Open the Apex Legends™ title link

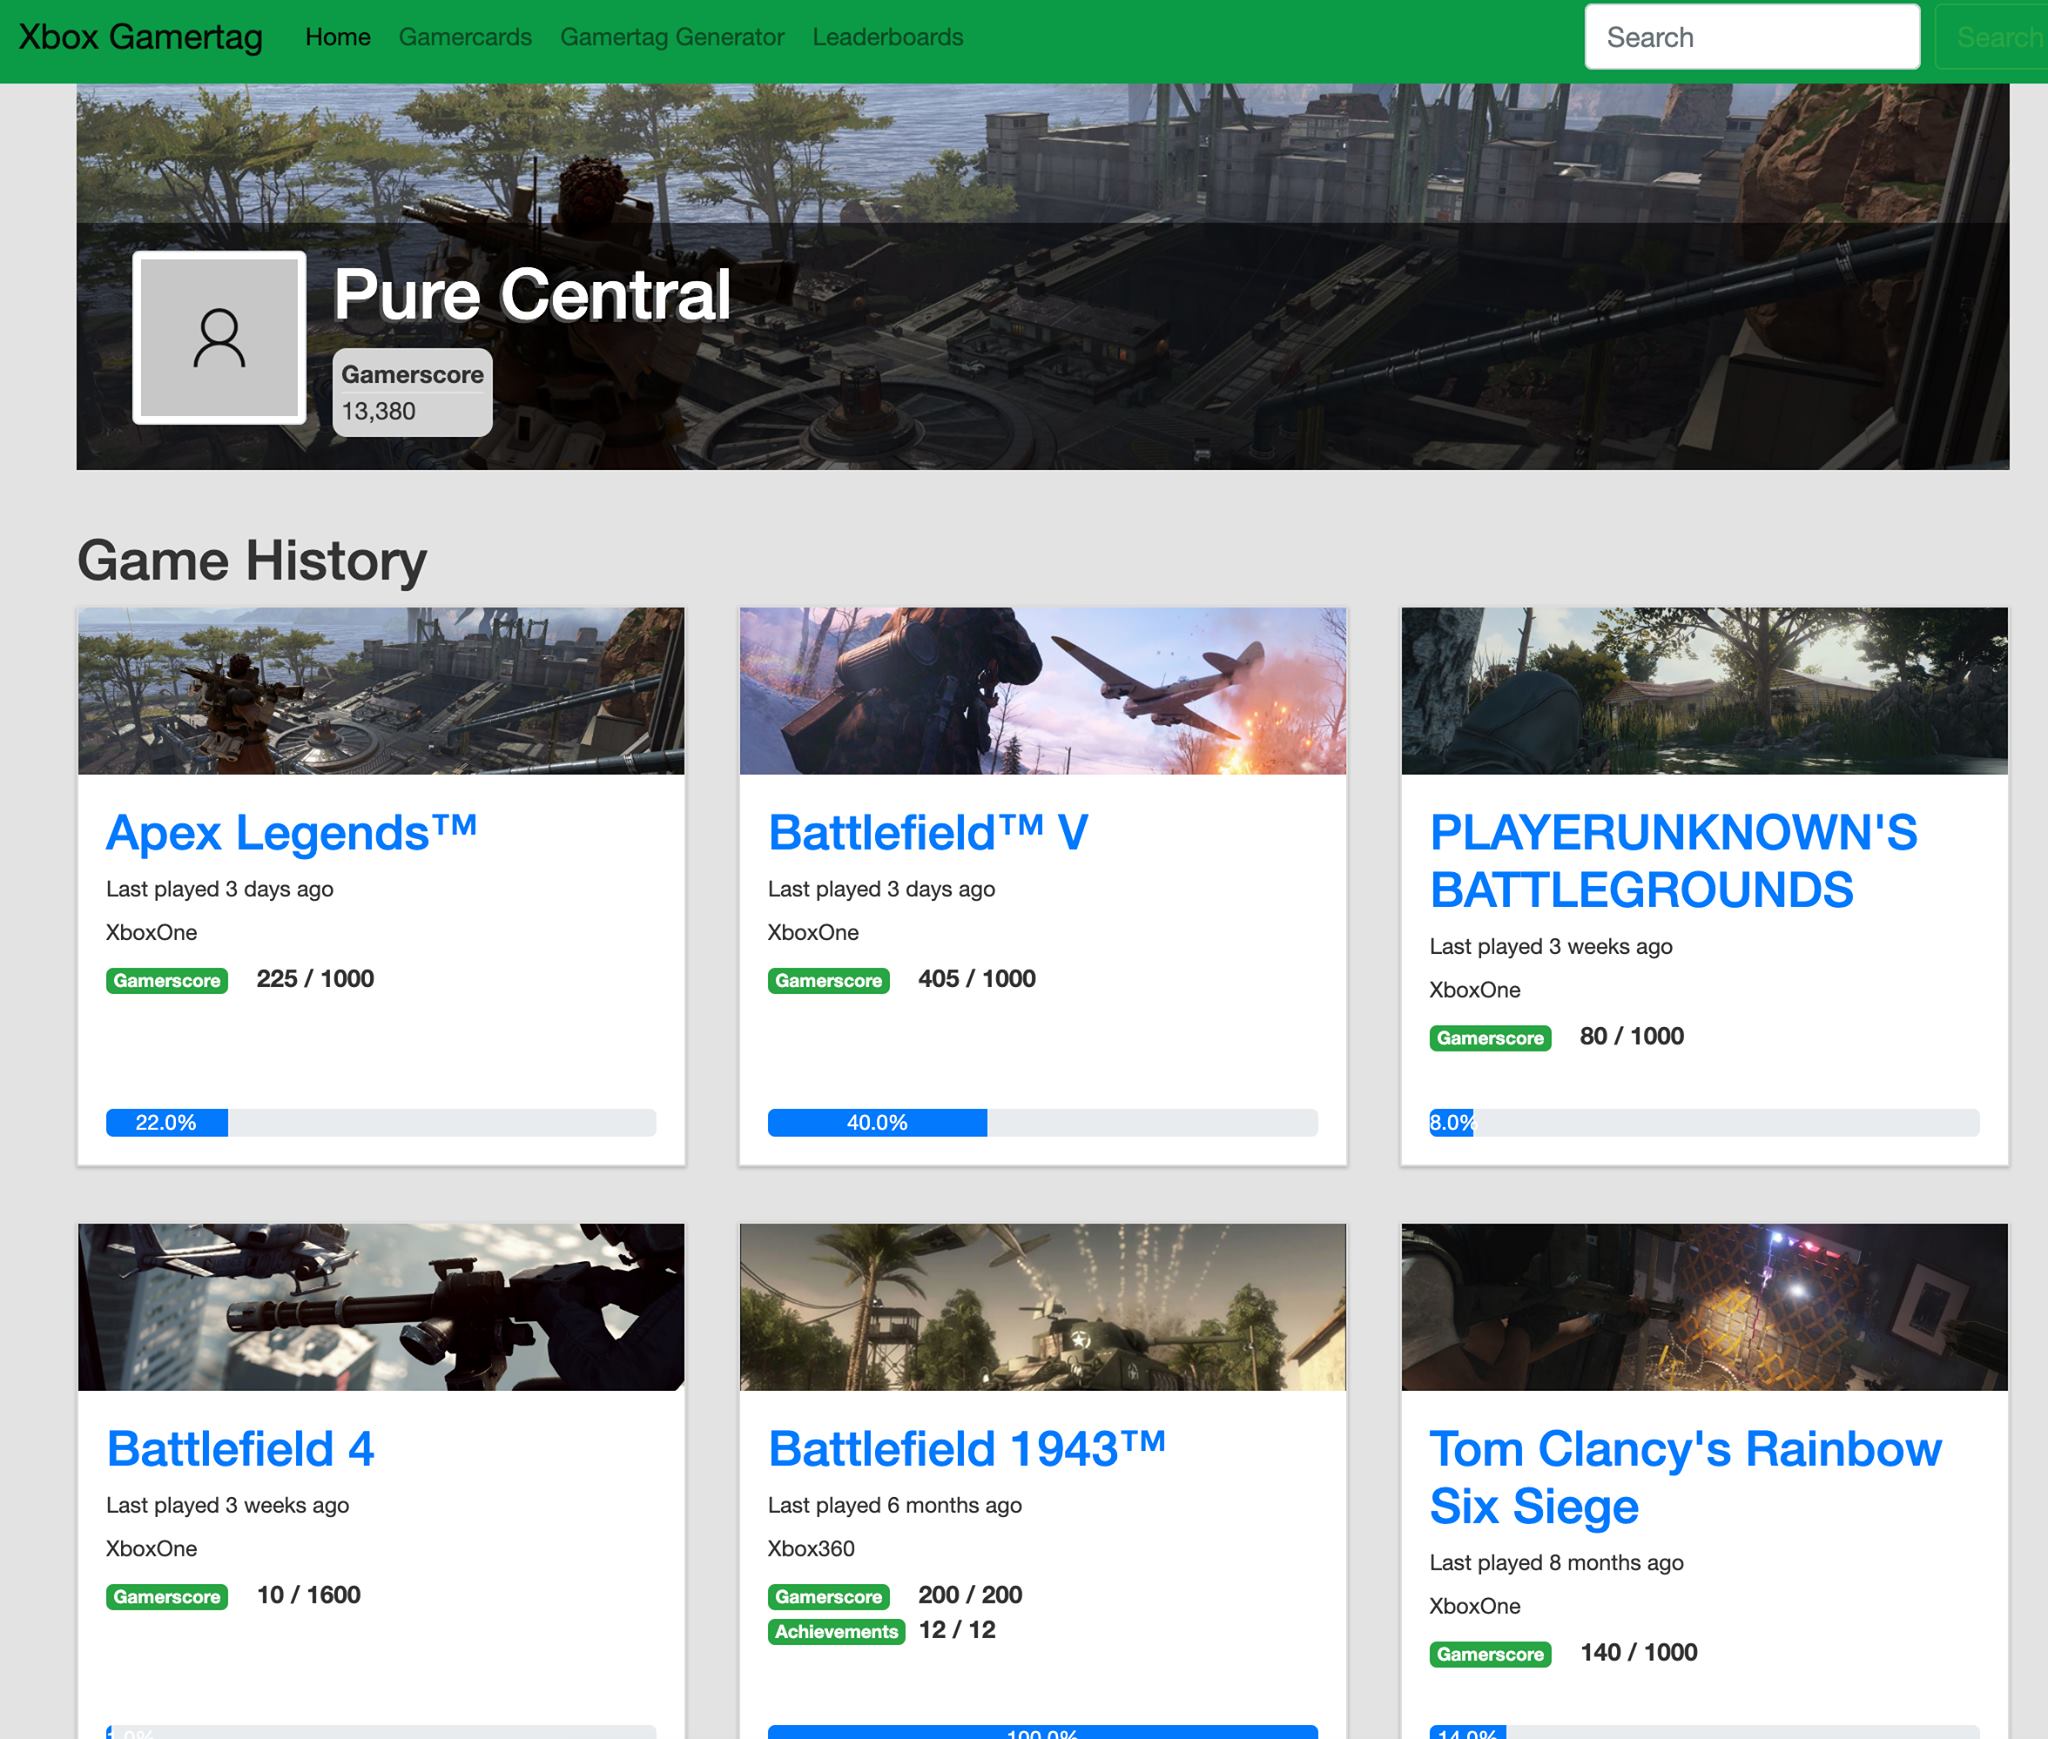point(291,833)
